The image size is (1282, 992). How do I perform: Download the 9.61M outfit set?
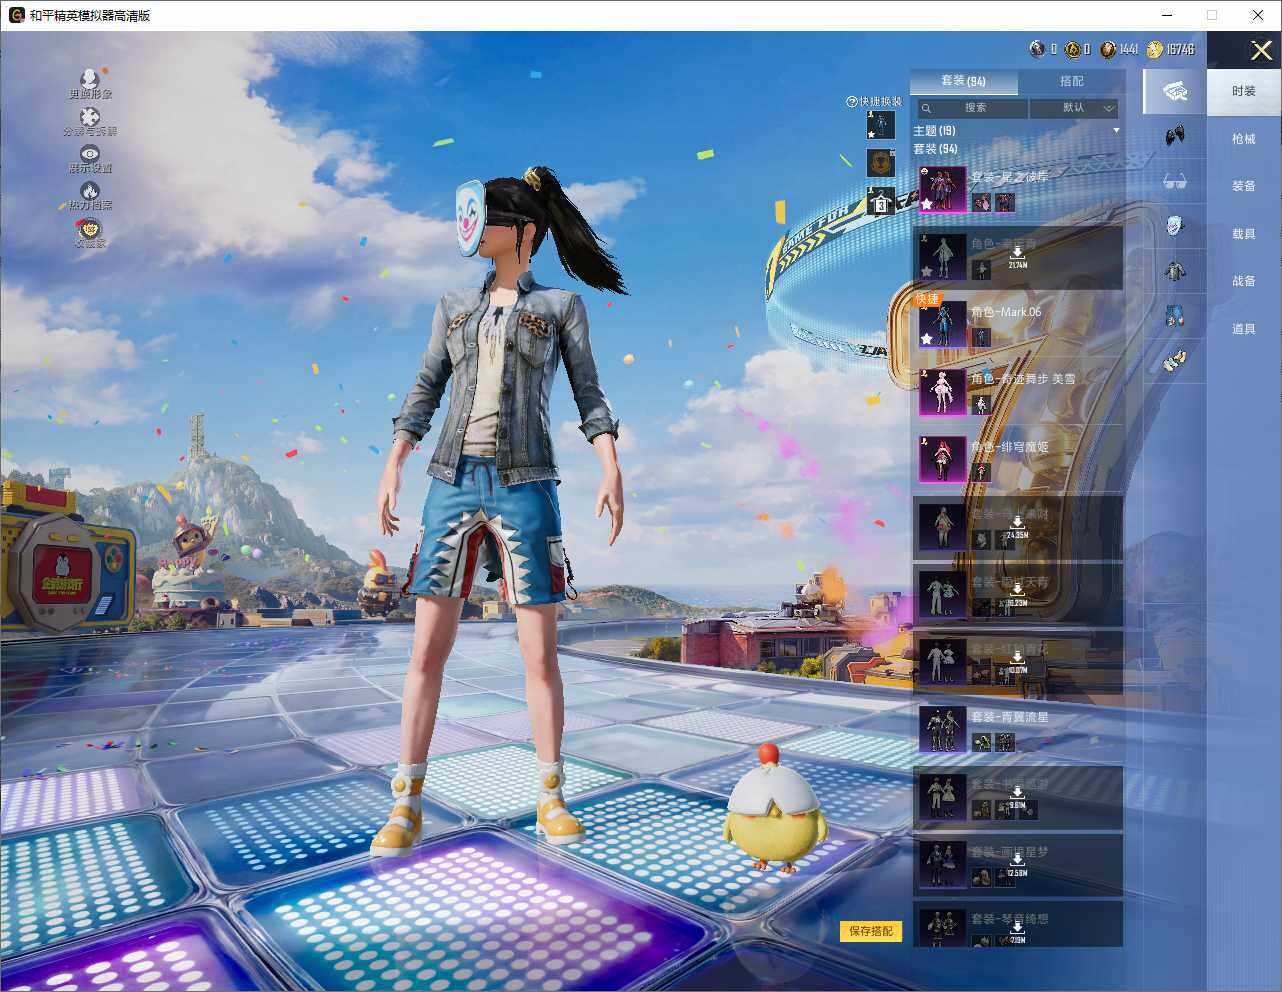click(x=1017, y=797)
